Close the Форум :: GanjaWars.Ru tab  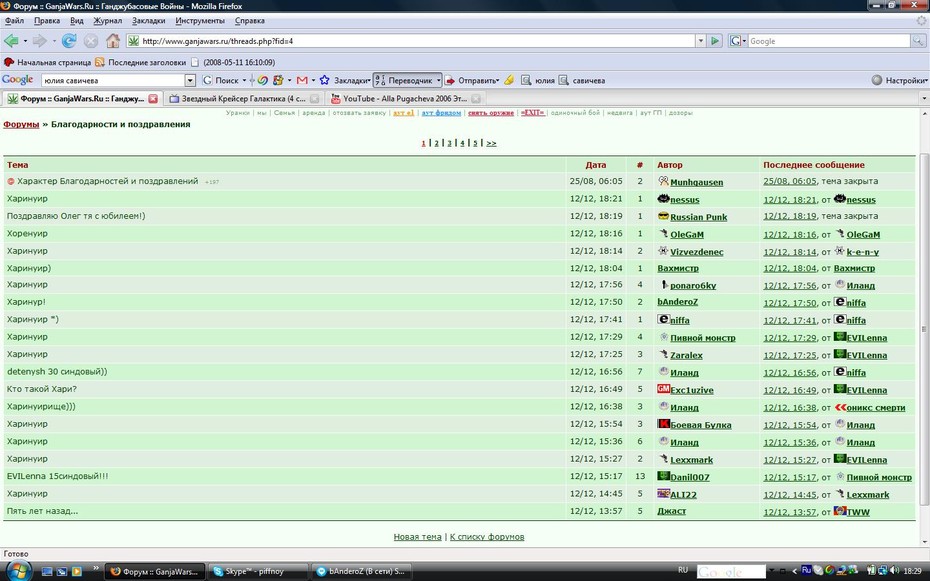pyautogui.click(x=153, y=98)
